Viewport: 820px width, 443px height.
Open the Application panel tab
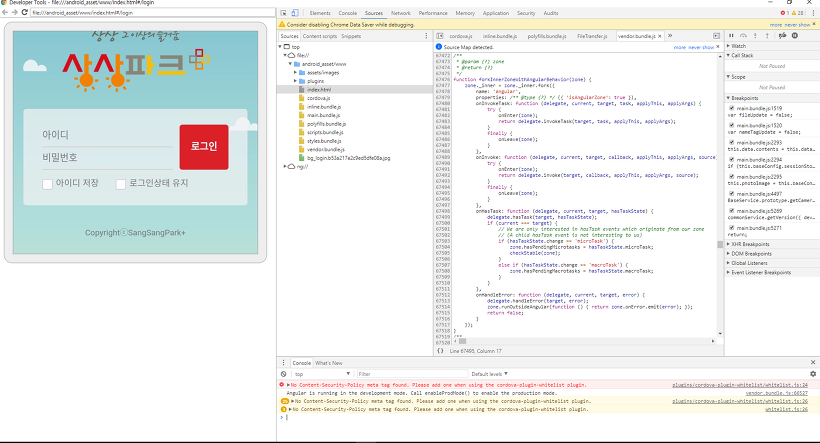(x=496, y=13)
